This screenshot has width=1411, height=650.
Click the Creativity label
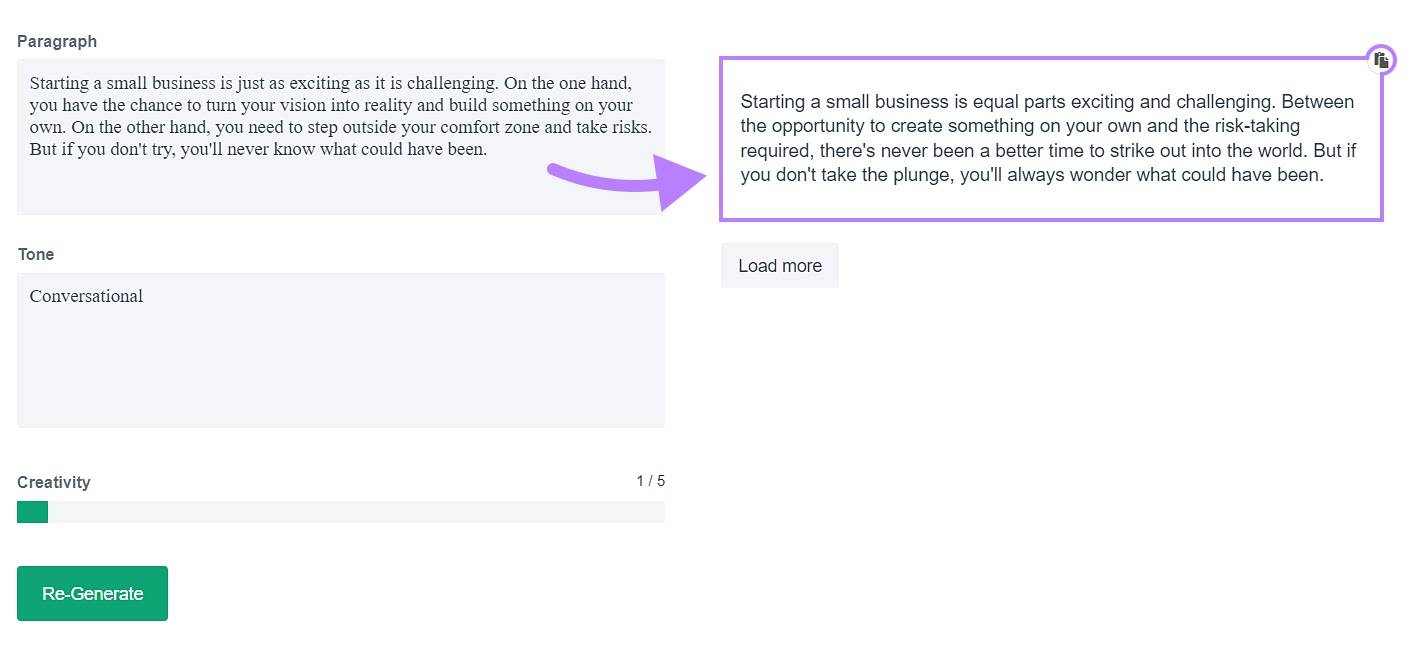pyautogui.click(x=54, y=482)
